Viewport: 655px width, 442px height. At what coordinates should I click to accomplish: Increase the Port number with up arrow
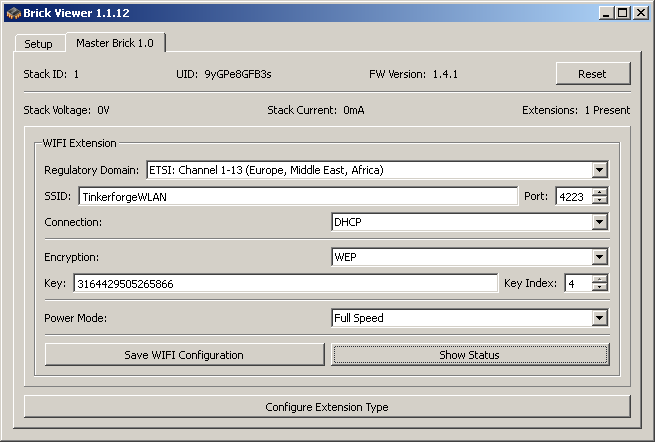pos(600,192)
